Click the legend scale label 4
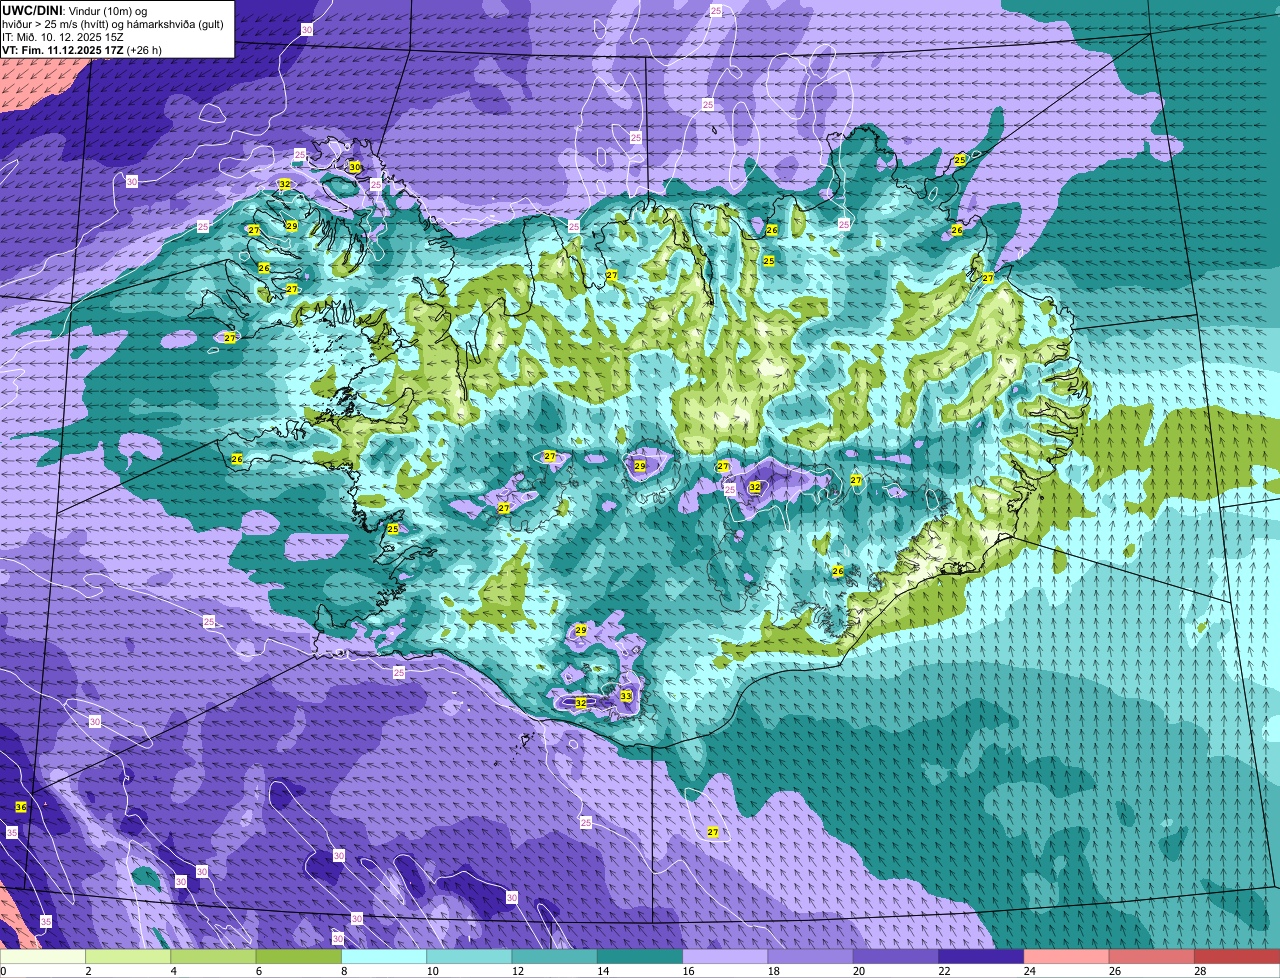The height and width of the screenshot is (978, 1280). (x=173, y=971)
